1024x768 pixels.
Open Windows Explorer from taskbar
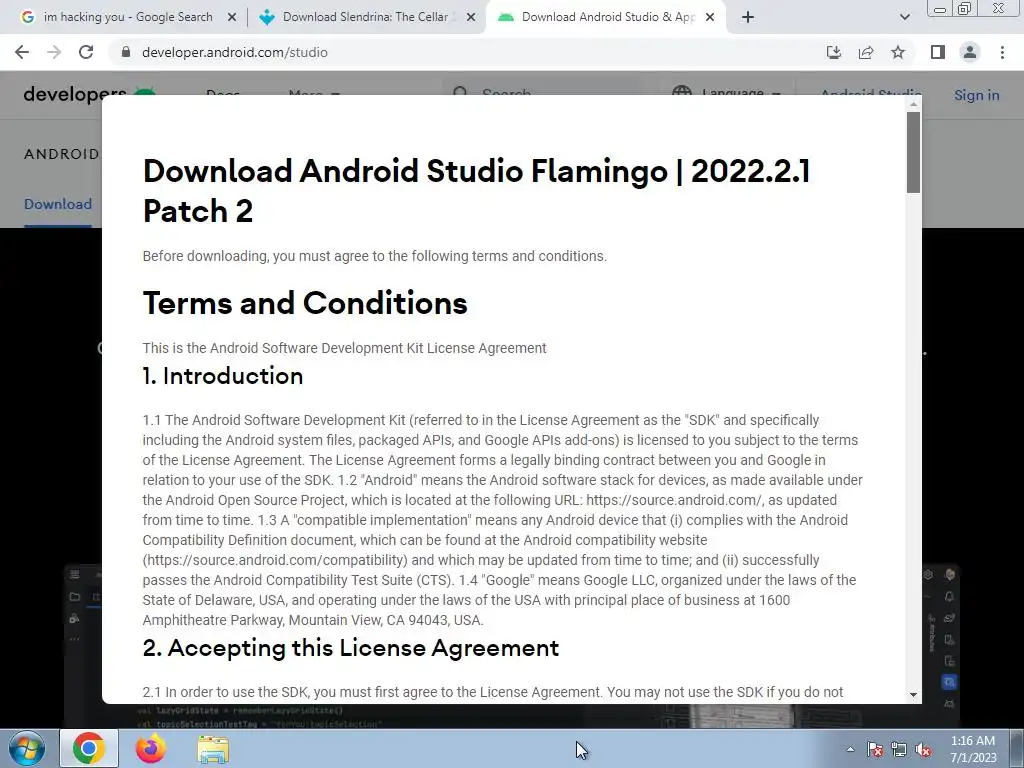[213, 749]
